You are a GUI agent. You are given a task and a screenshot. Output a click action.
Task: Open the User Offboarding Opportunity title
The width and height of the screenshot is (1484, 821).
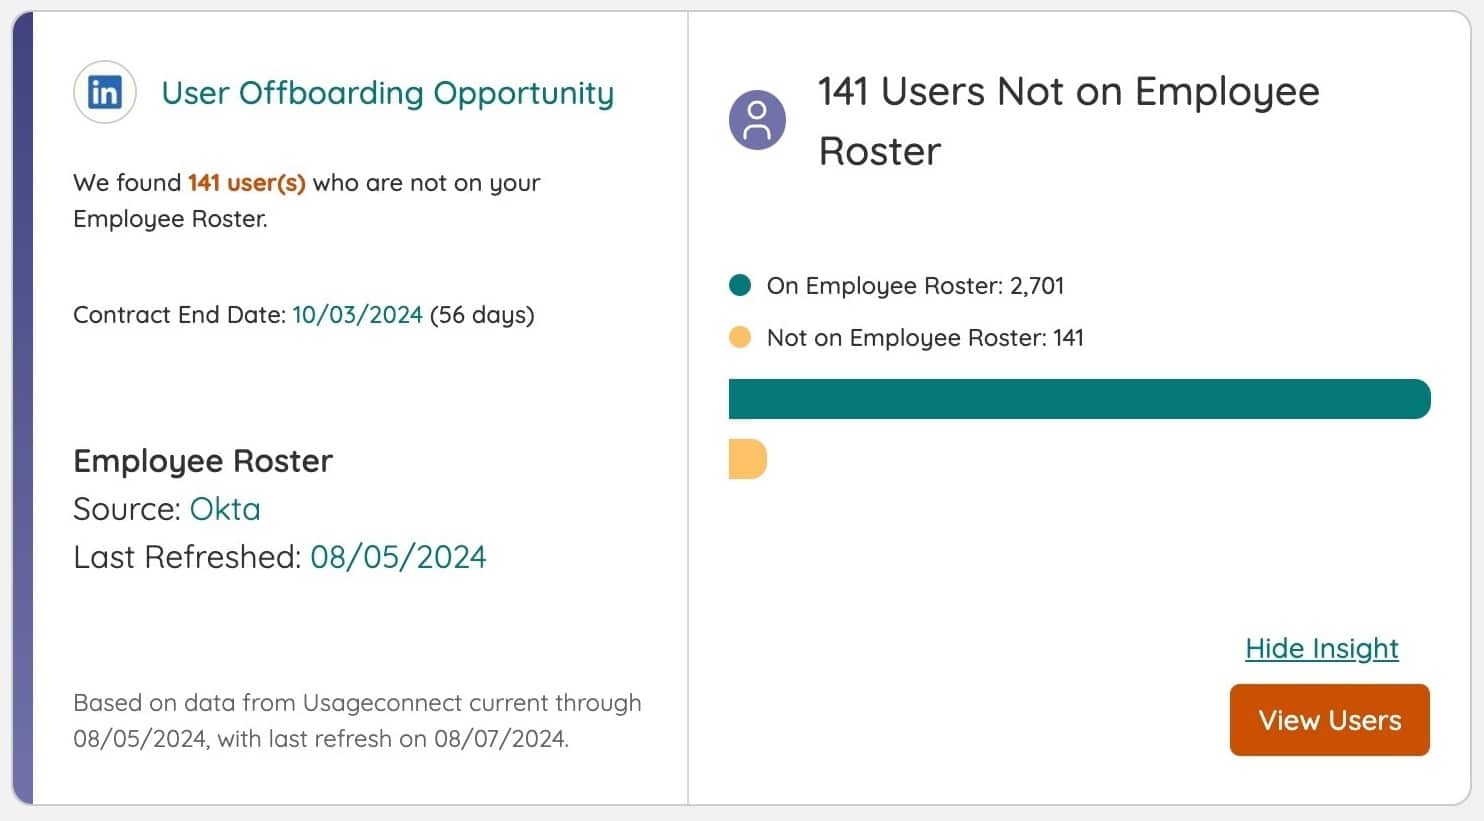387,93
